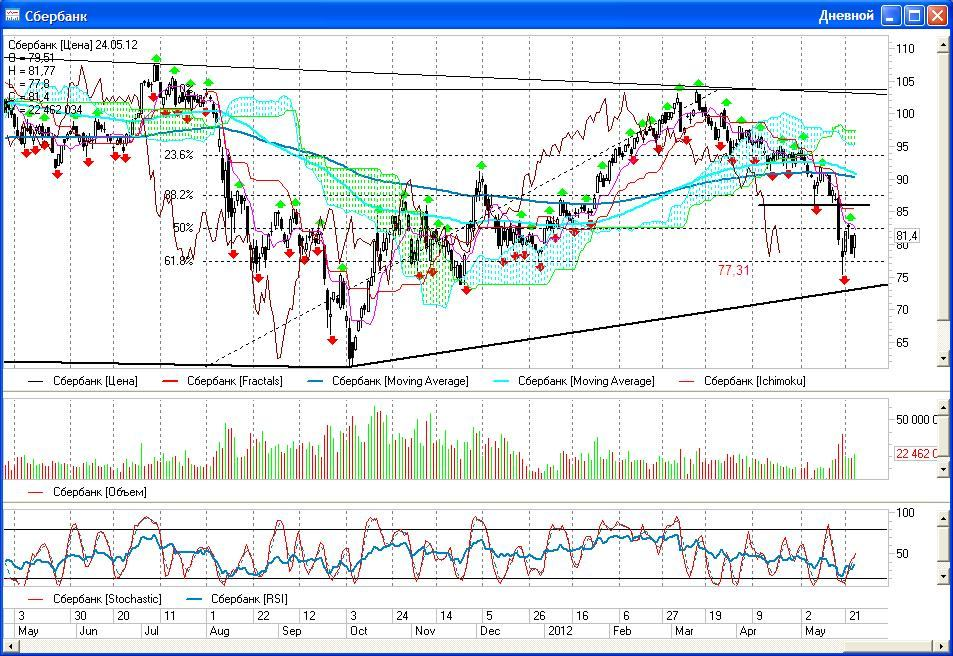Click the 65 price scale label
This screenshot has width=953, height=656.
903,342
